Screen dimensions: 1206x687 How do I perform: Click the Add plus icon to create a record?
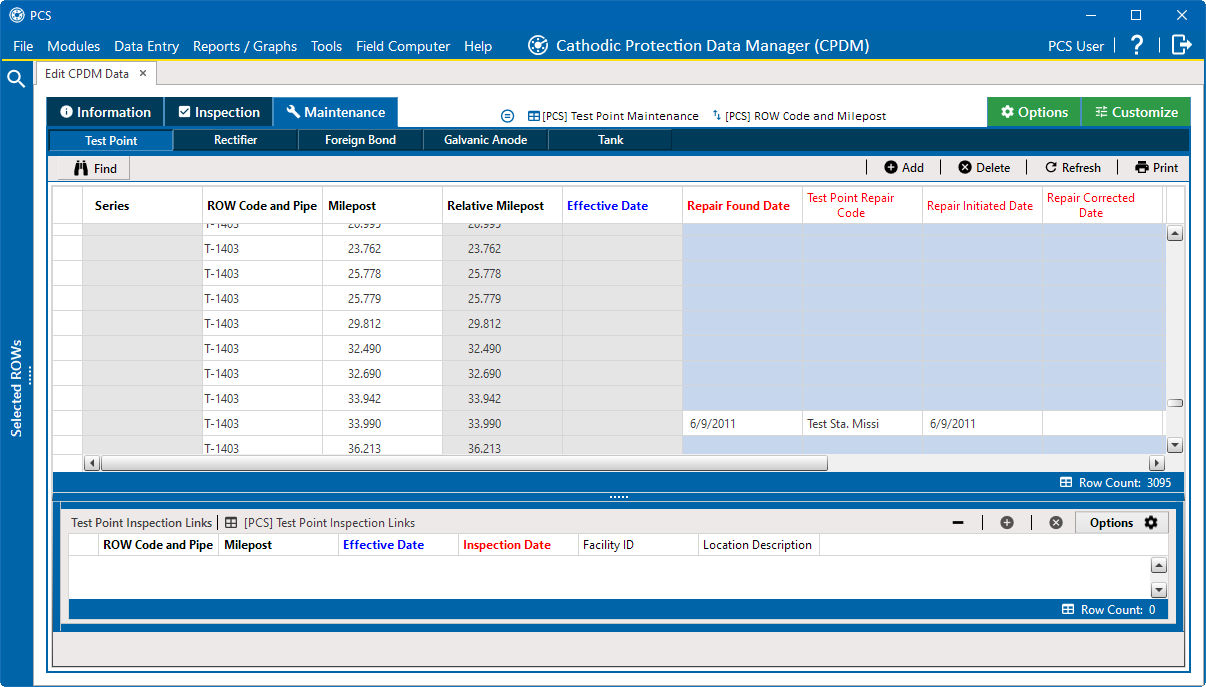[x=893, y=167]
